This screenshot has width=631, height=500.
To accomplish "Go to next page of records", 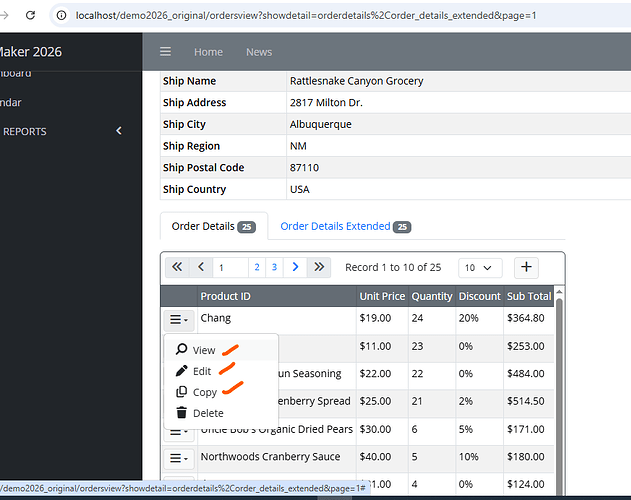I will pyautogui.click(x=295, y=267).
